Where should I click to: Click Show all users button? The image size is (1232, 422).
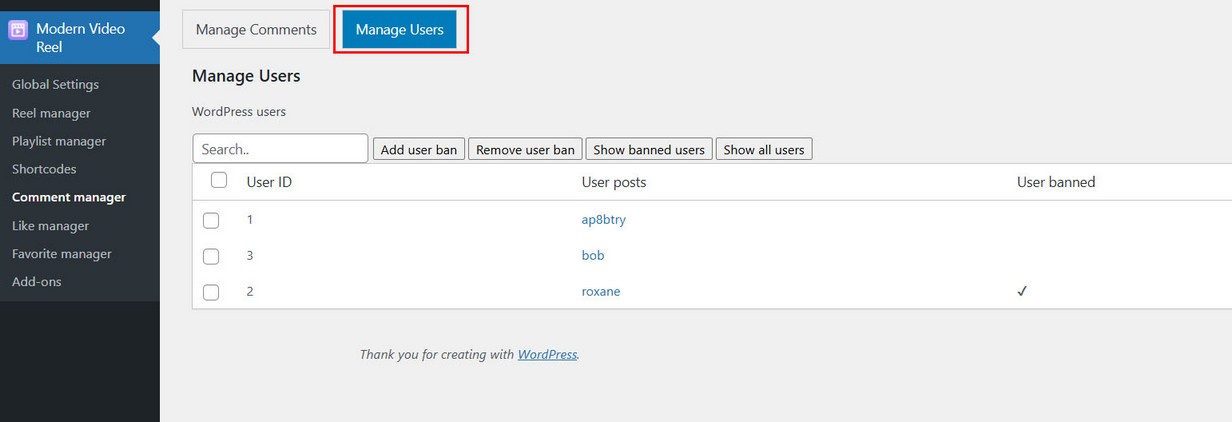(x=764, y=150)
